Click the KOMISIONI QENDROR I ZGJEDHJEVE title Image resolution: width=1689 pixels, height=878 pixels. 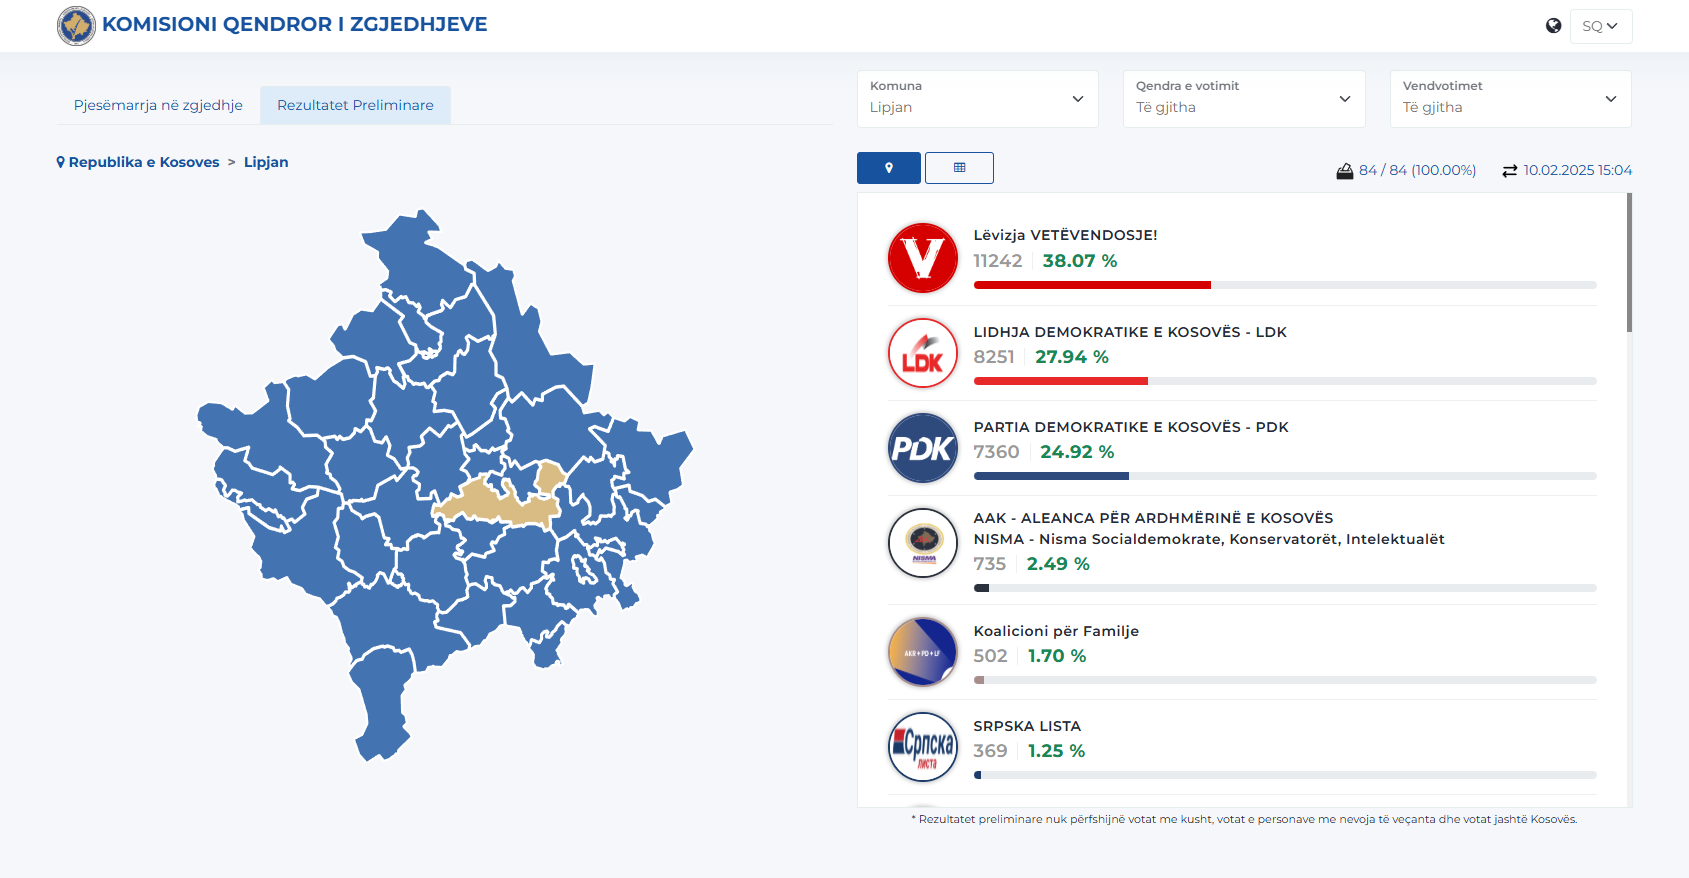tap(295, 24)
